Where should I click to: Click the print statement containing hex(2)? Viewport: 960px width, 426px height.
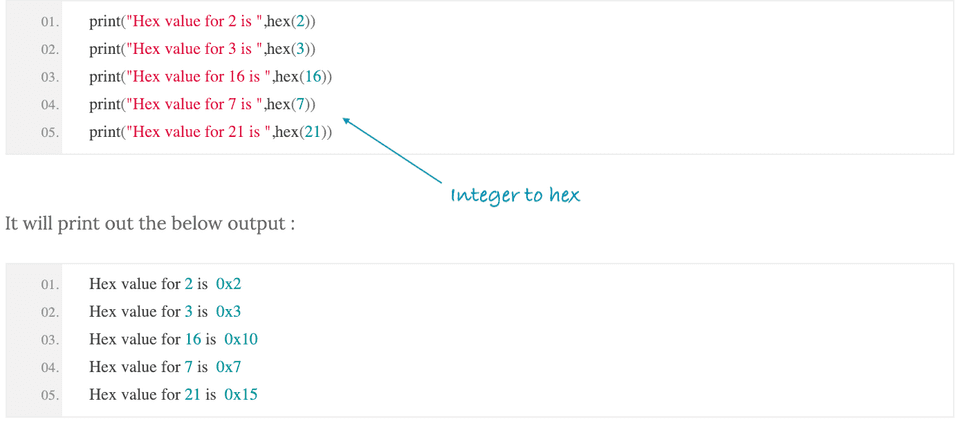(203, 21)
